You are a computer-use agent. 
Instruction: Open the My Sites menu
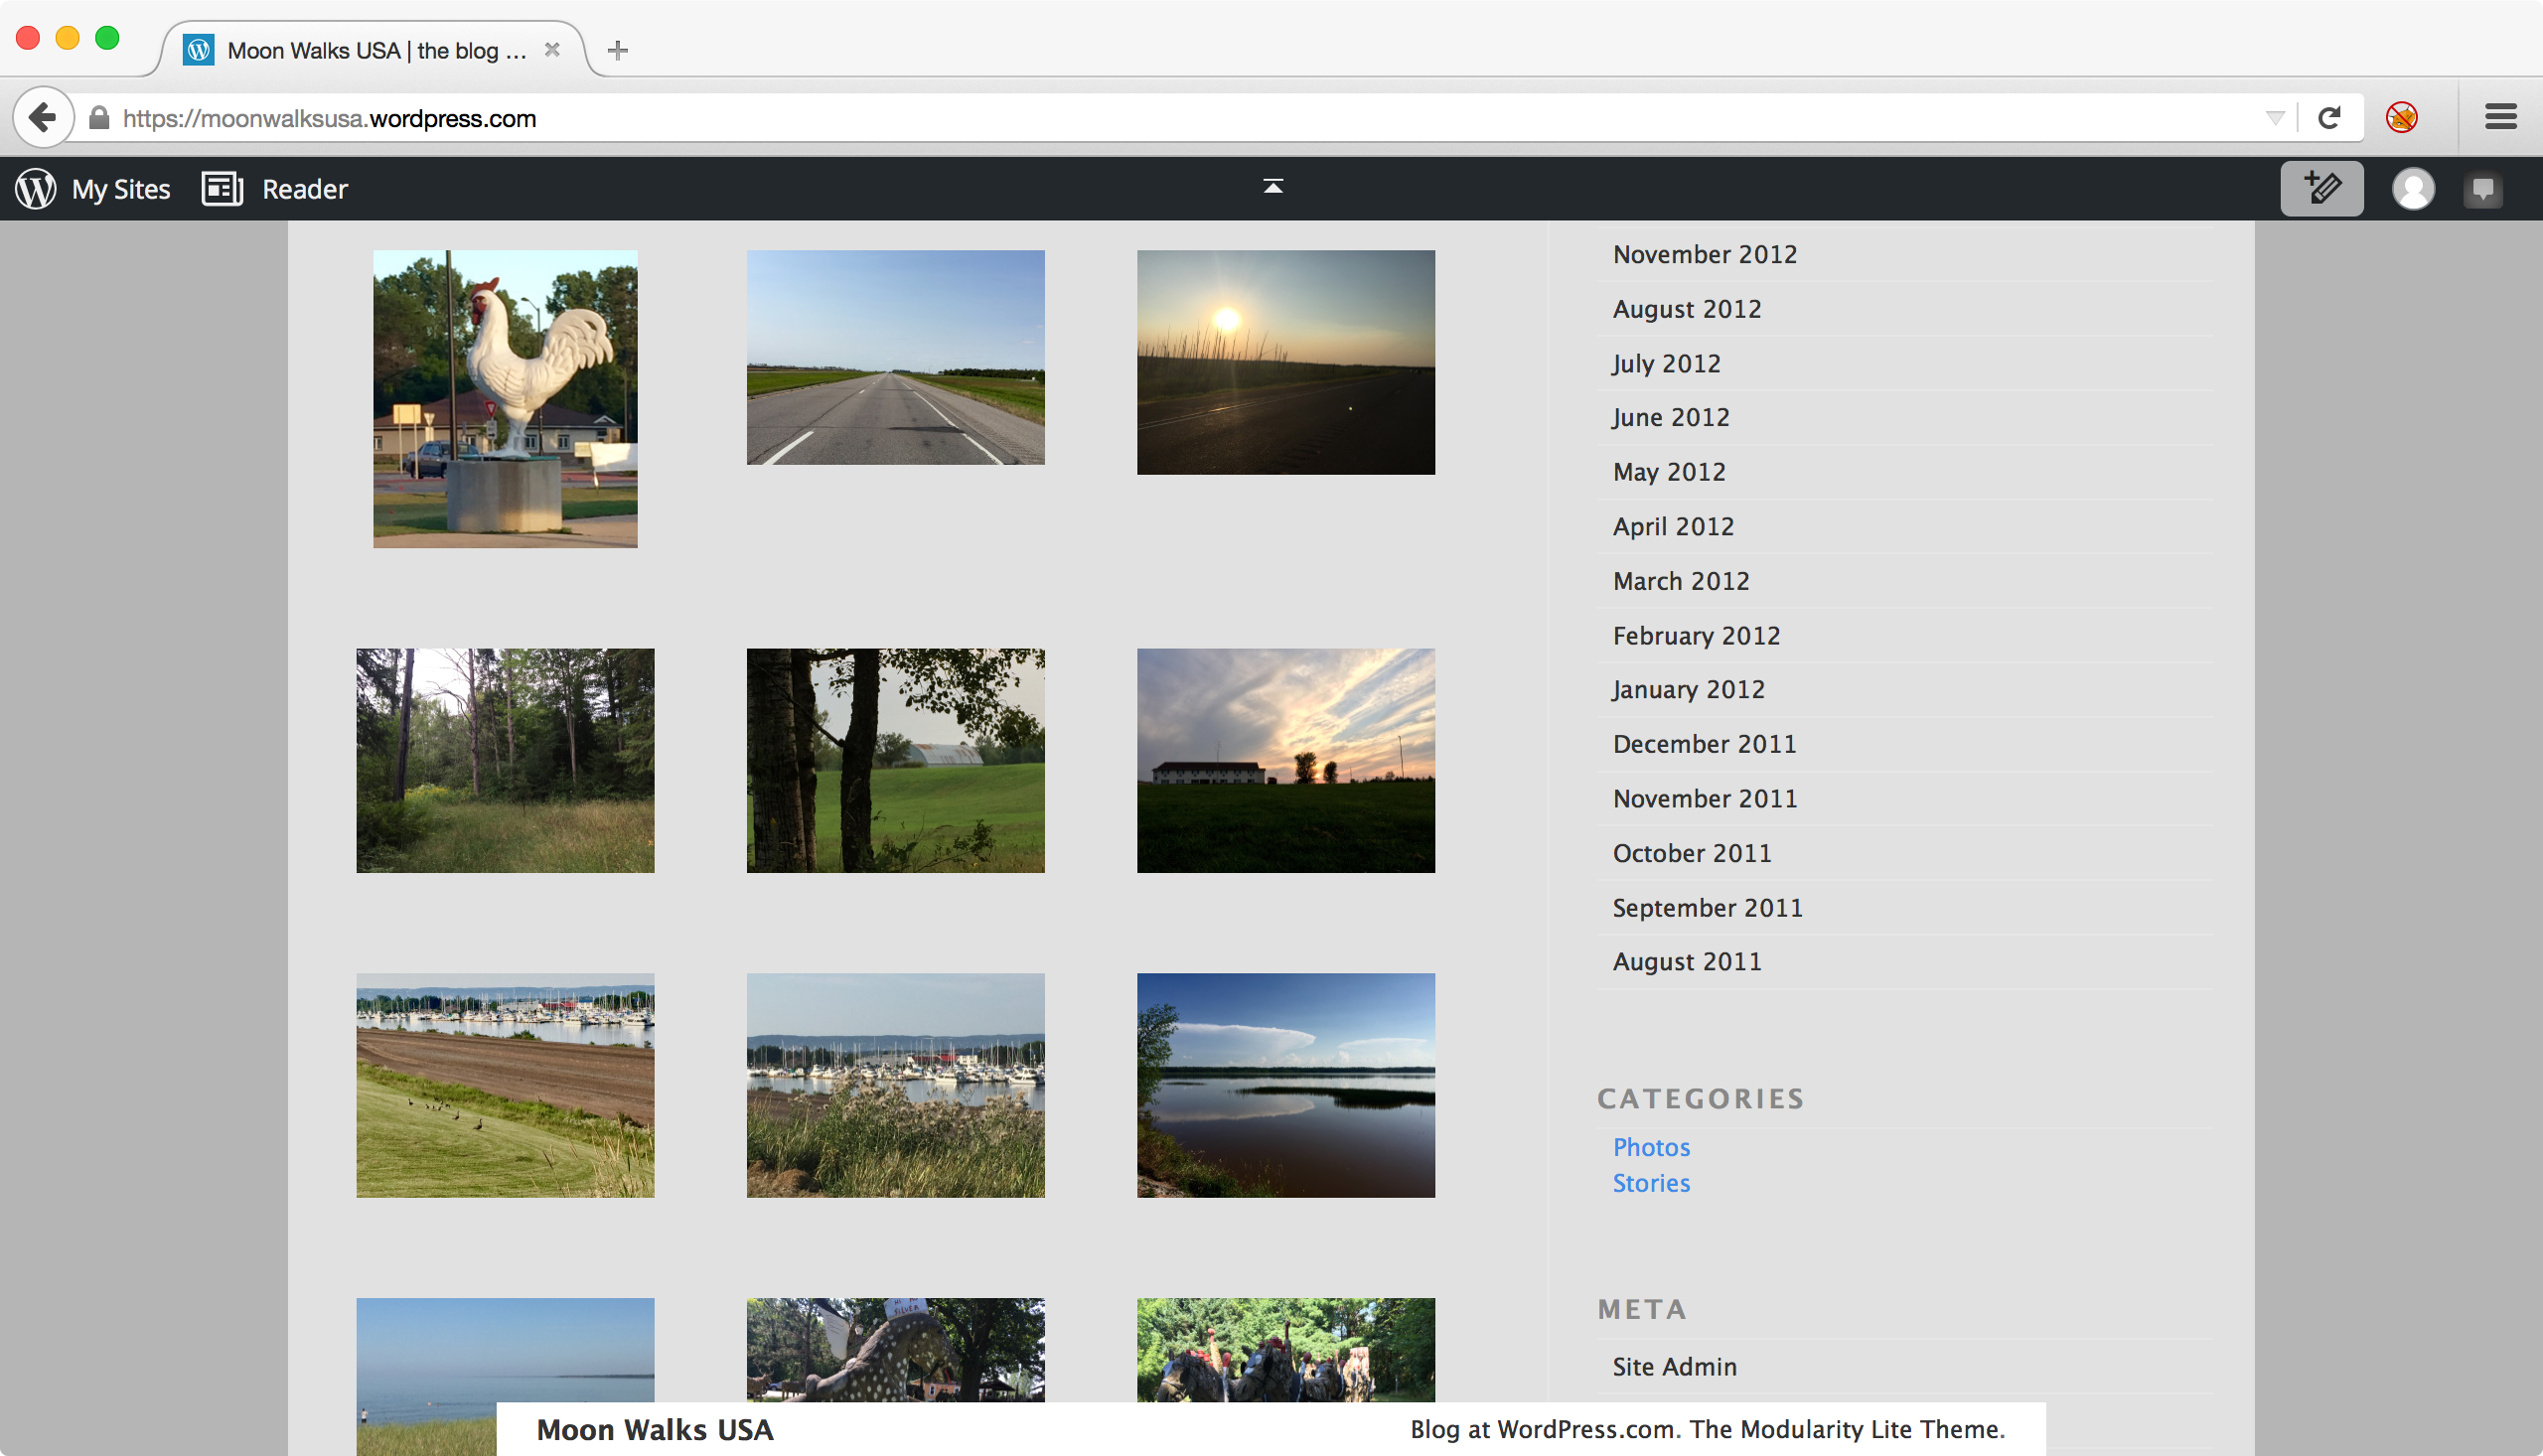pos(120,189)
